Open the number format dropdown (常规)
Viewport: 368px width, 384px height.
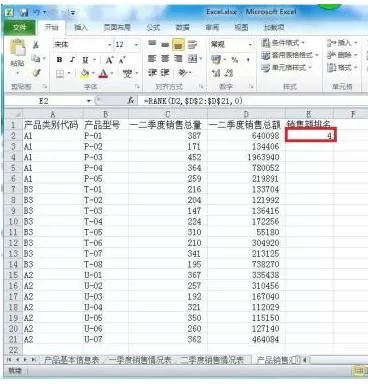pyautogui.click(x=250, y=44)
